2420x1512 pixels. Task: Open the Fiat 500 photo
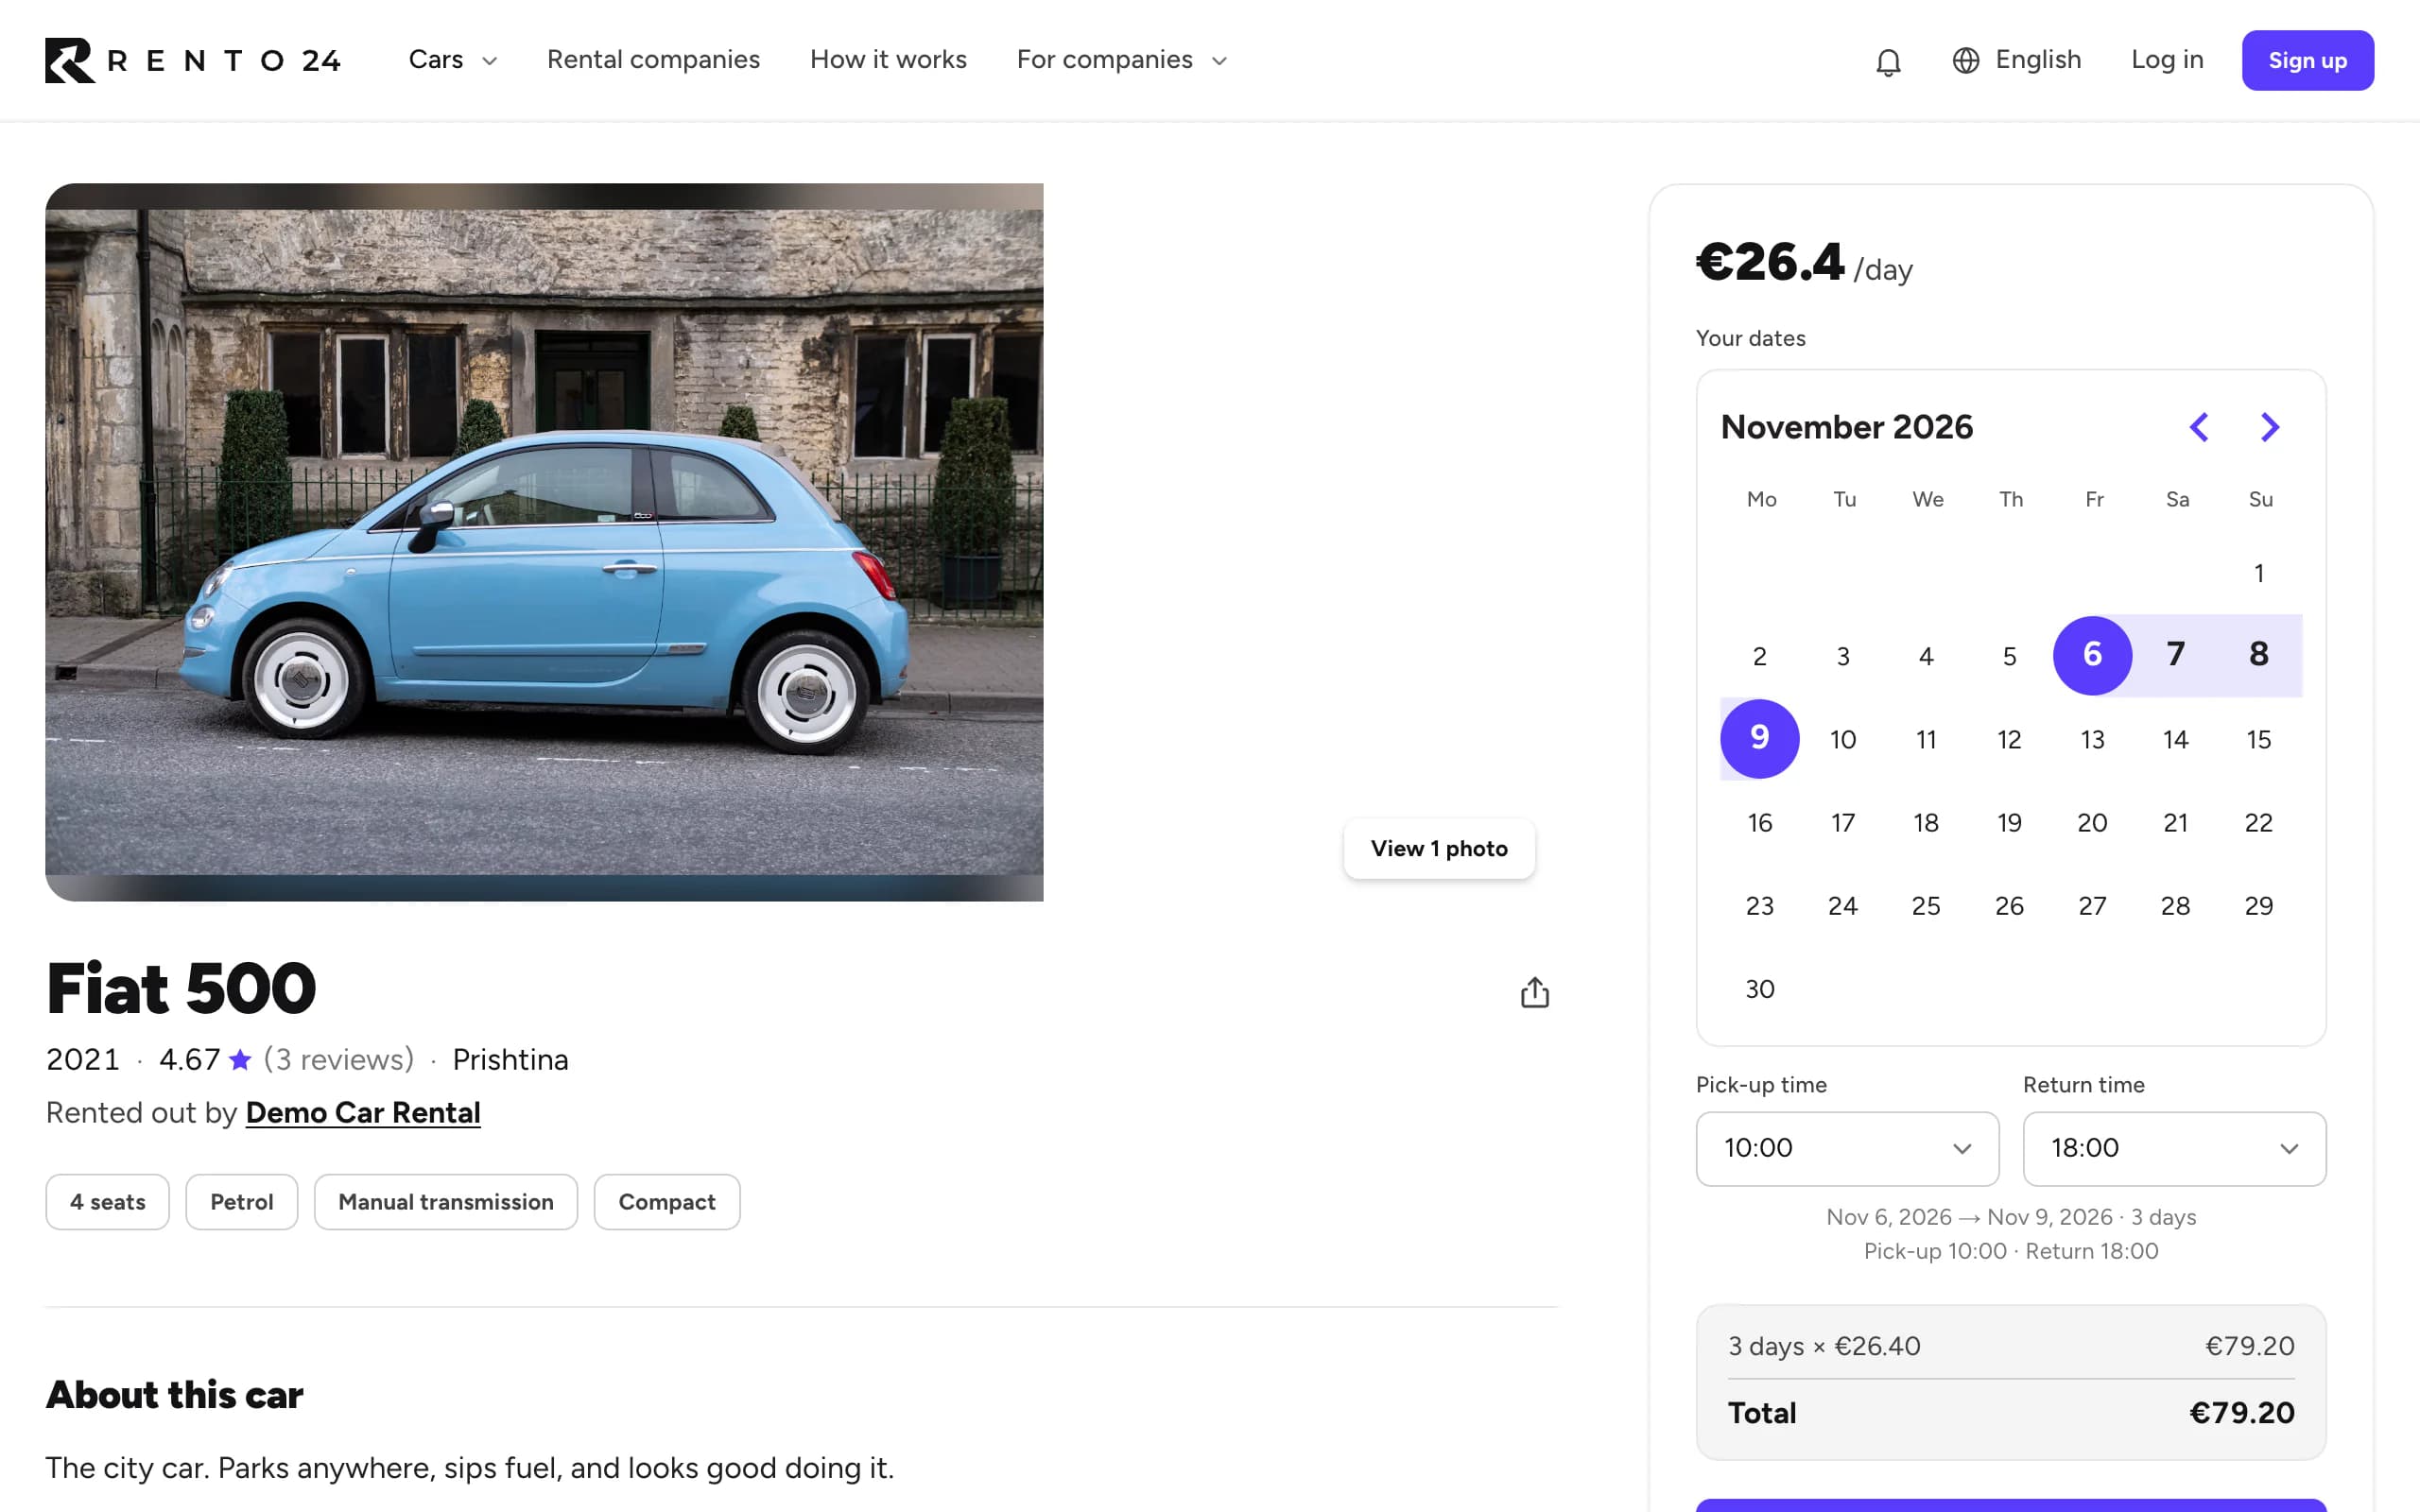pos(544,542)
